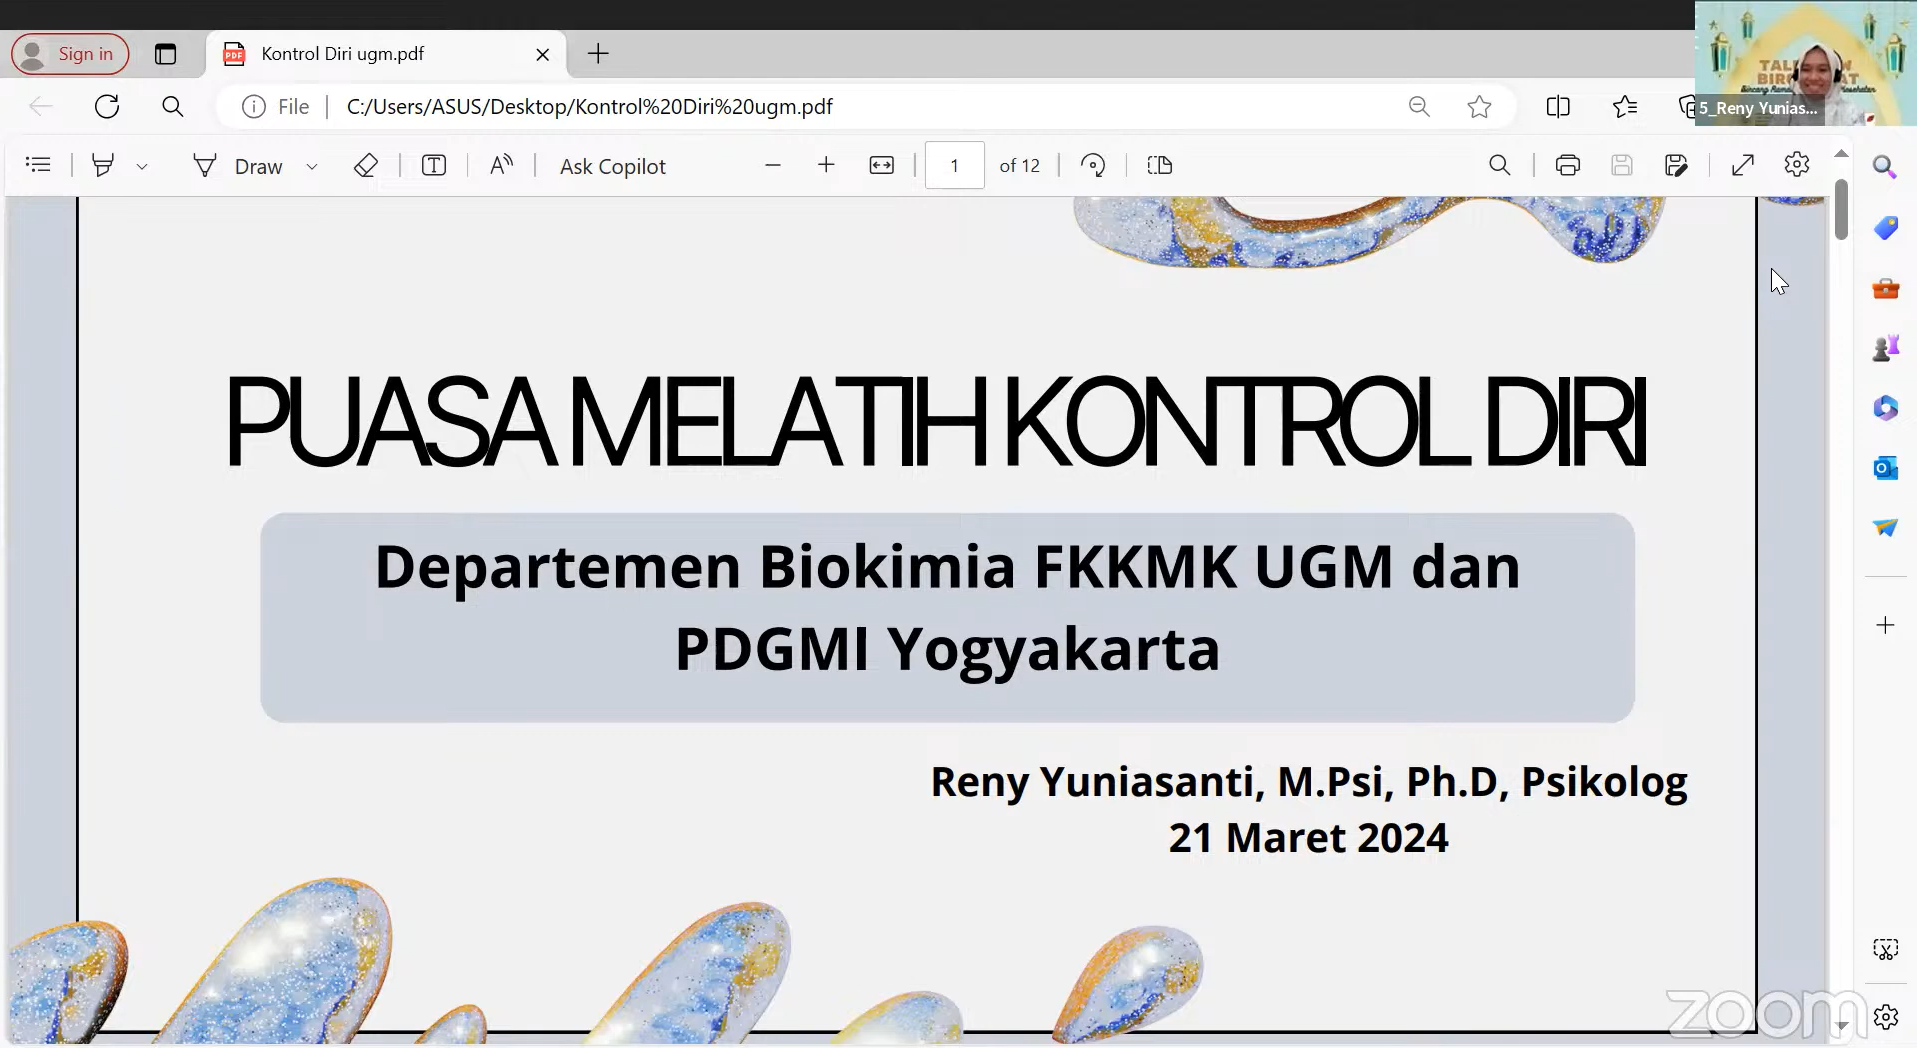Toggle the Highlight tool
The width and height of the screenshot is (1917, 1048).
(x=102, y=165)
